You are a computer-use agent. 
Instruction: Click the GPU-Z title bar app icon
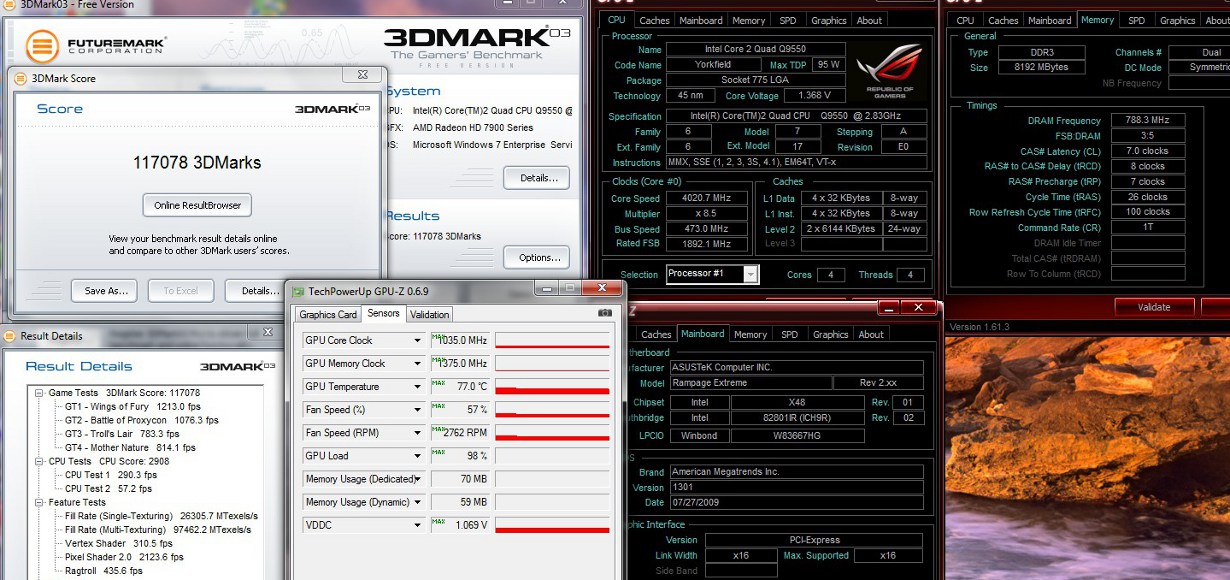(297, 290)
